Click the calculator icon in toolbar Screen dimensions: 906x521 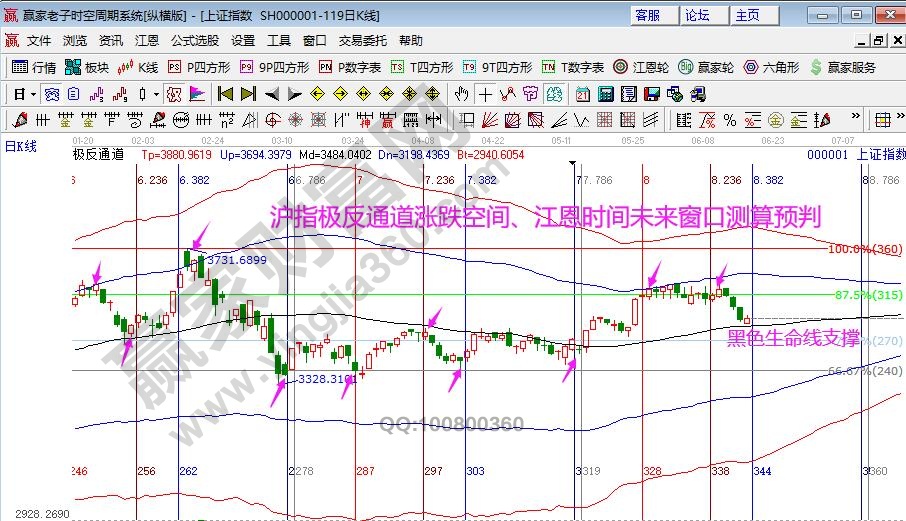tap(604, 94)
